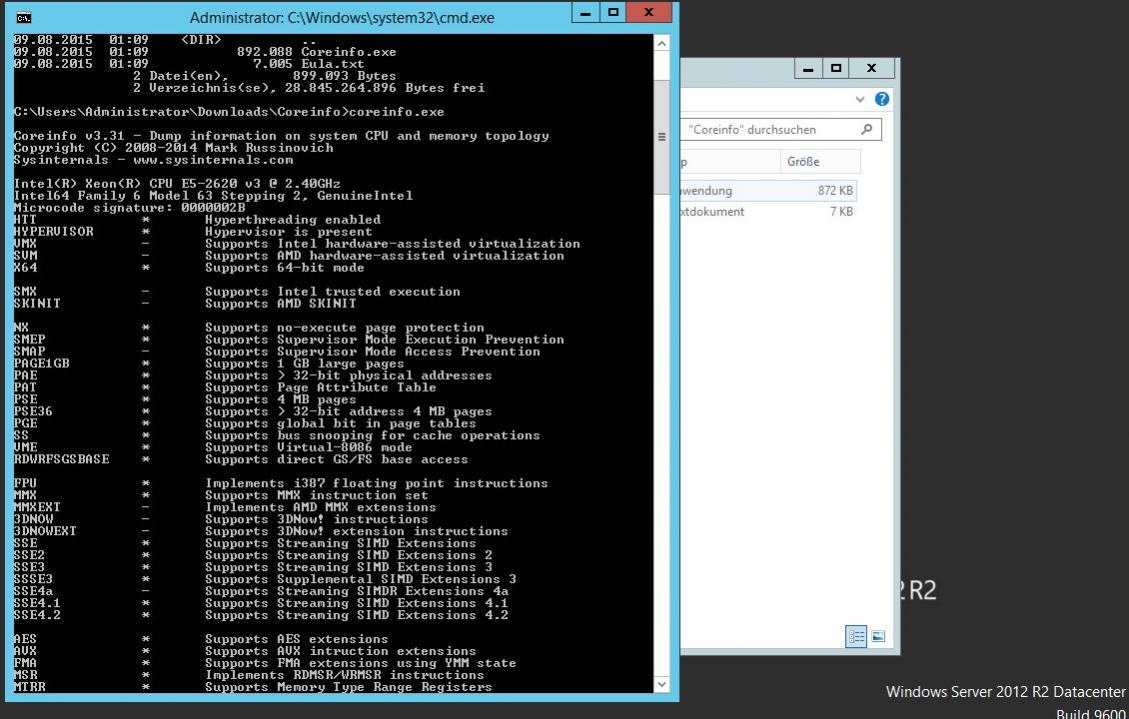The height and width of the screenshot is (719, 1129).
Task: Click "Hyperthreading enabled" line
Action: [292, 220]
